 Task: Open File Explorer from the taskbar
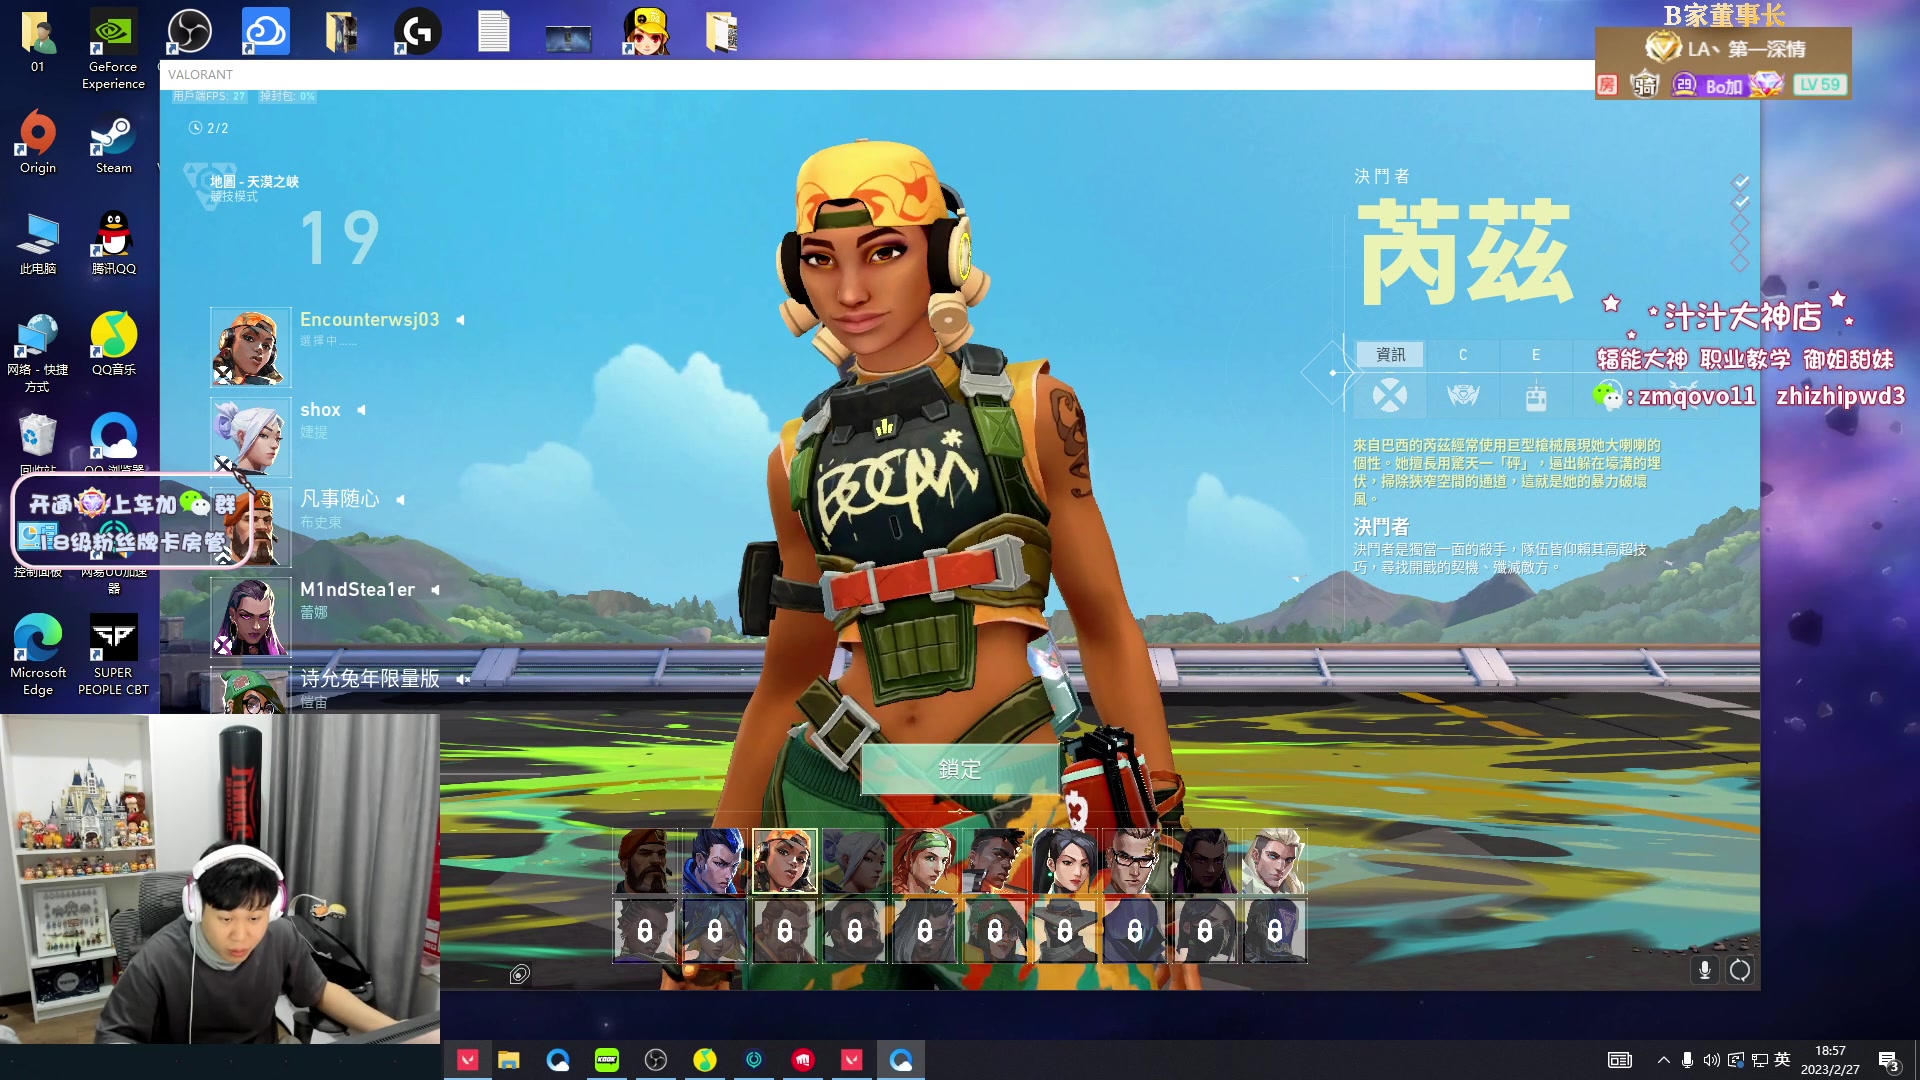pyautogui.click(x=509, y=1060)
